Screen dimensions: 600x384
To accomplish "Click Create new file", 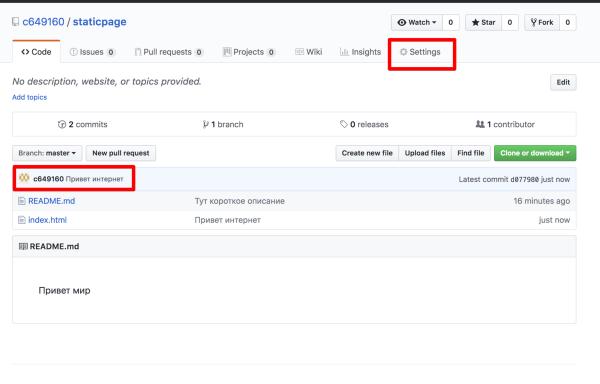I will click(367, 153).
